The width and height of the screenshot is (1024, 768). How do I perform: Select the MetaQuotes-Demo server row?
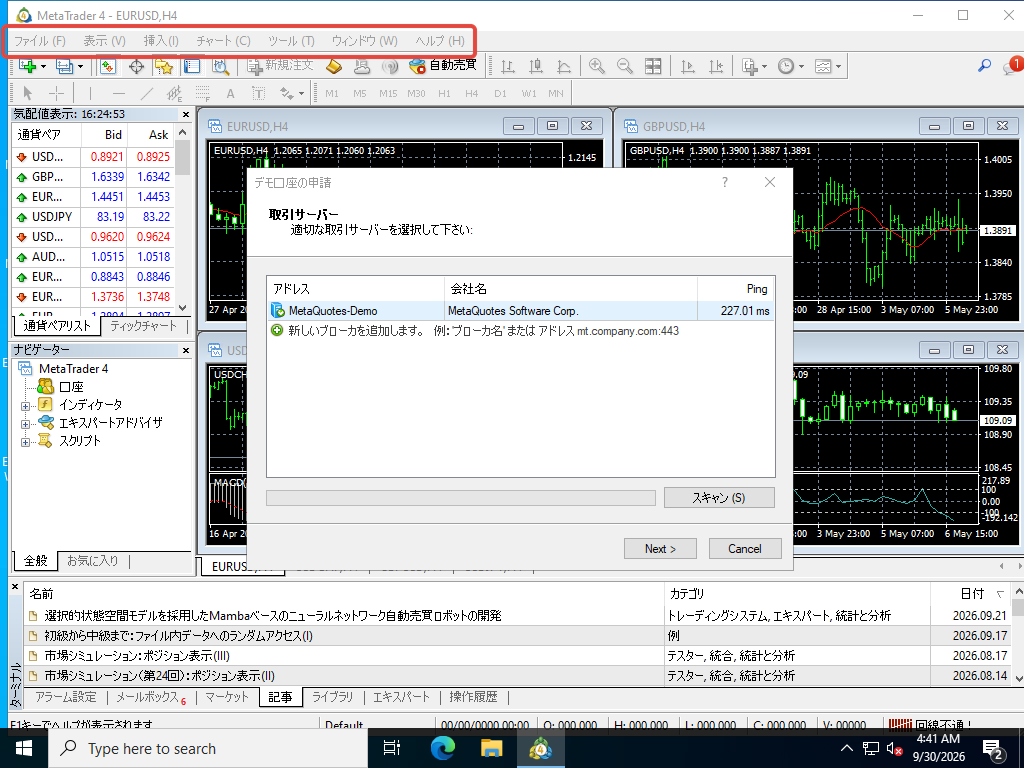click(520, 311)
